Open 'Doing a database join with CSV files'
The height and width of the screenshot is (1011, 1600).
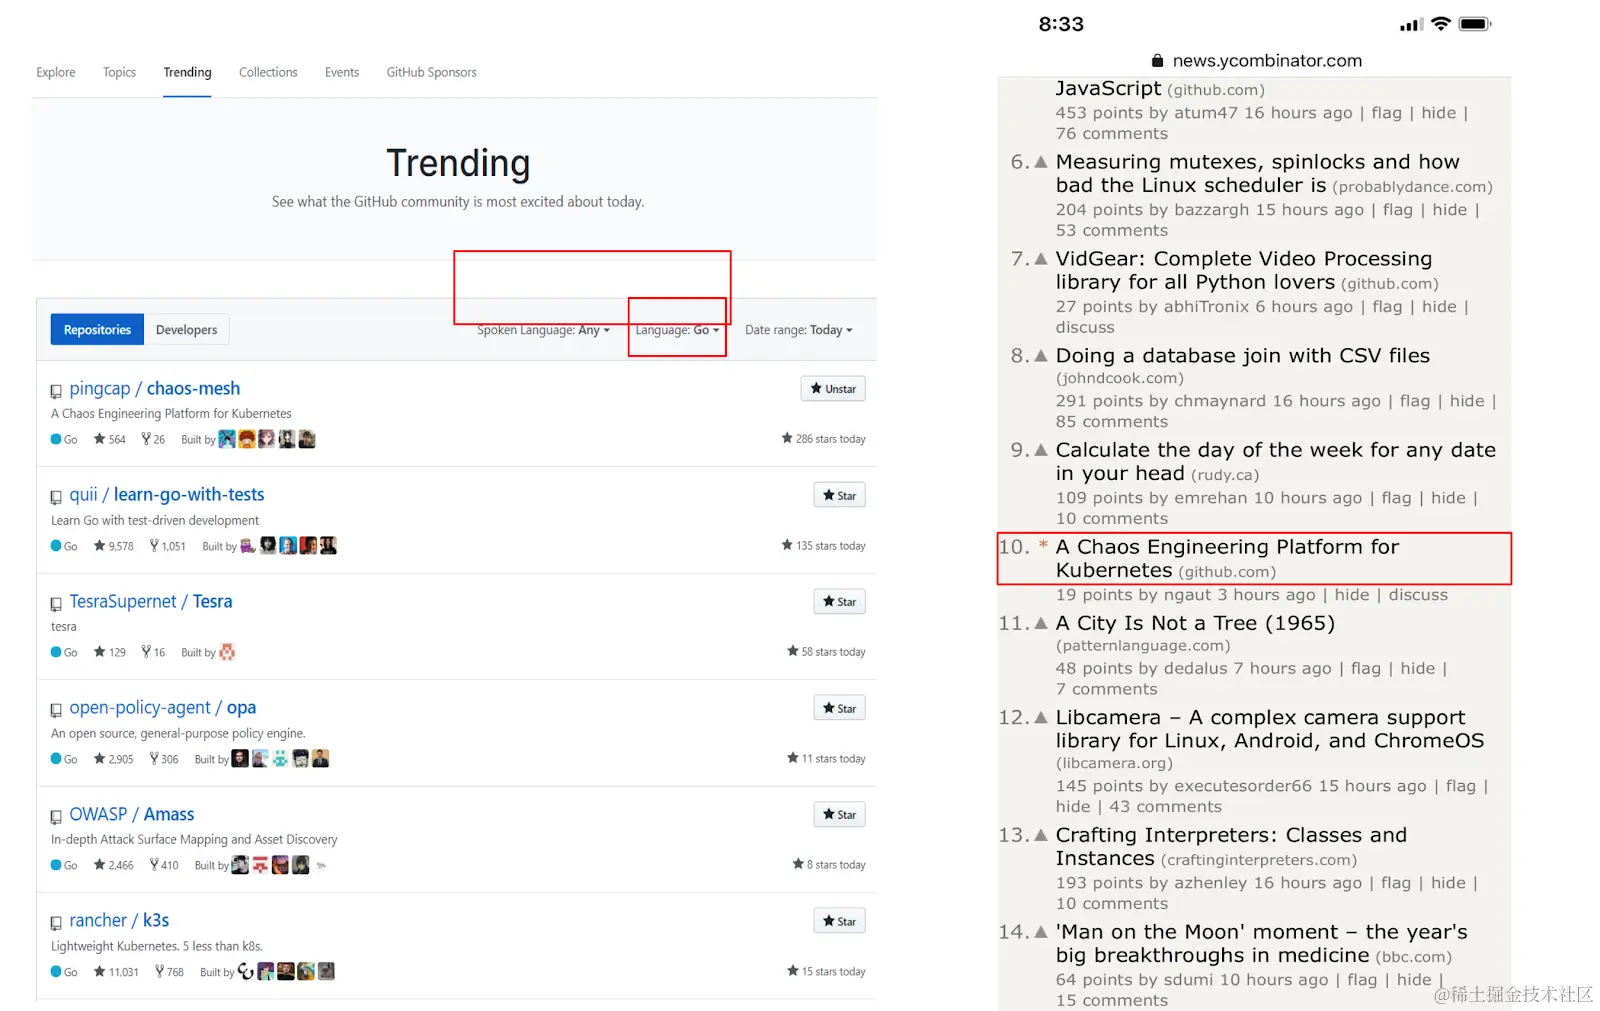tap(1243, 356)
